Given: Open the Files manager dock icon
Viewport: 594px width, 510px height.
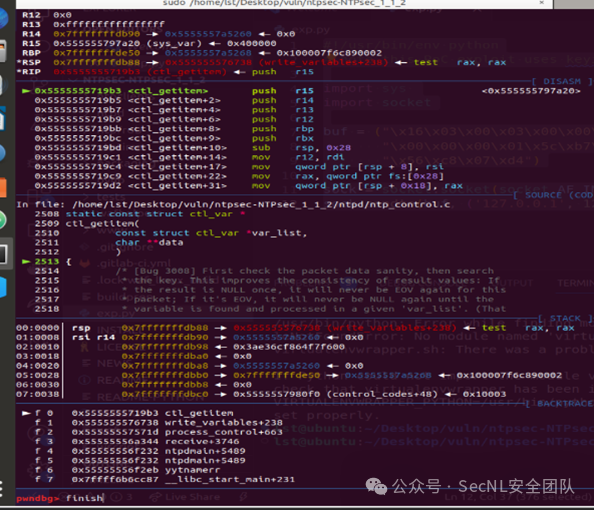Looking at the screenshot, I should point(3,50).
